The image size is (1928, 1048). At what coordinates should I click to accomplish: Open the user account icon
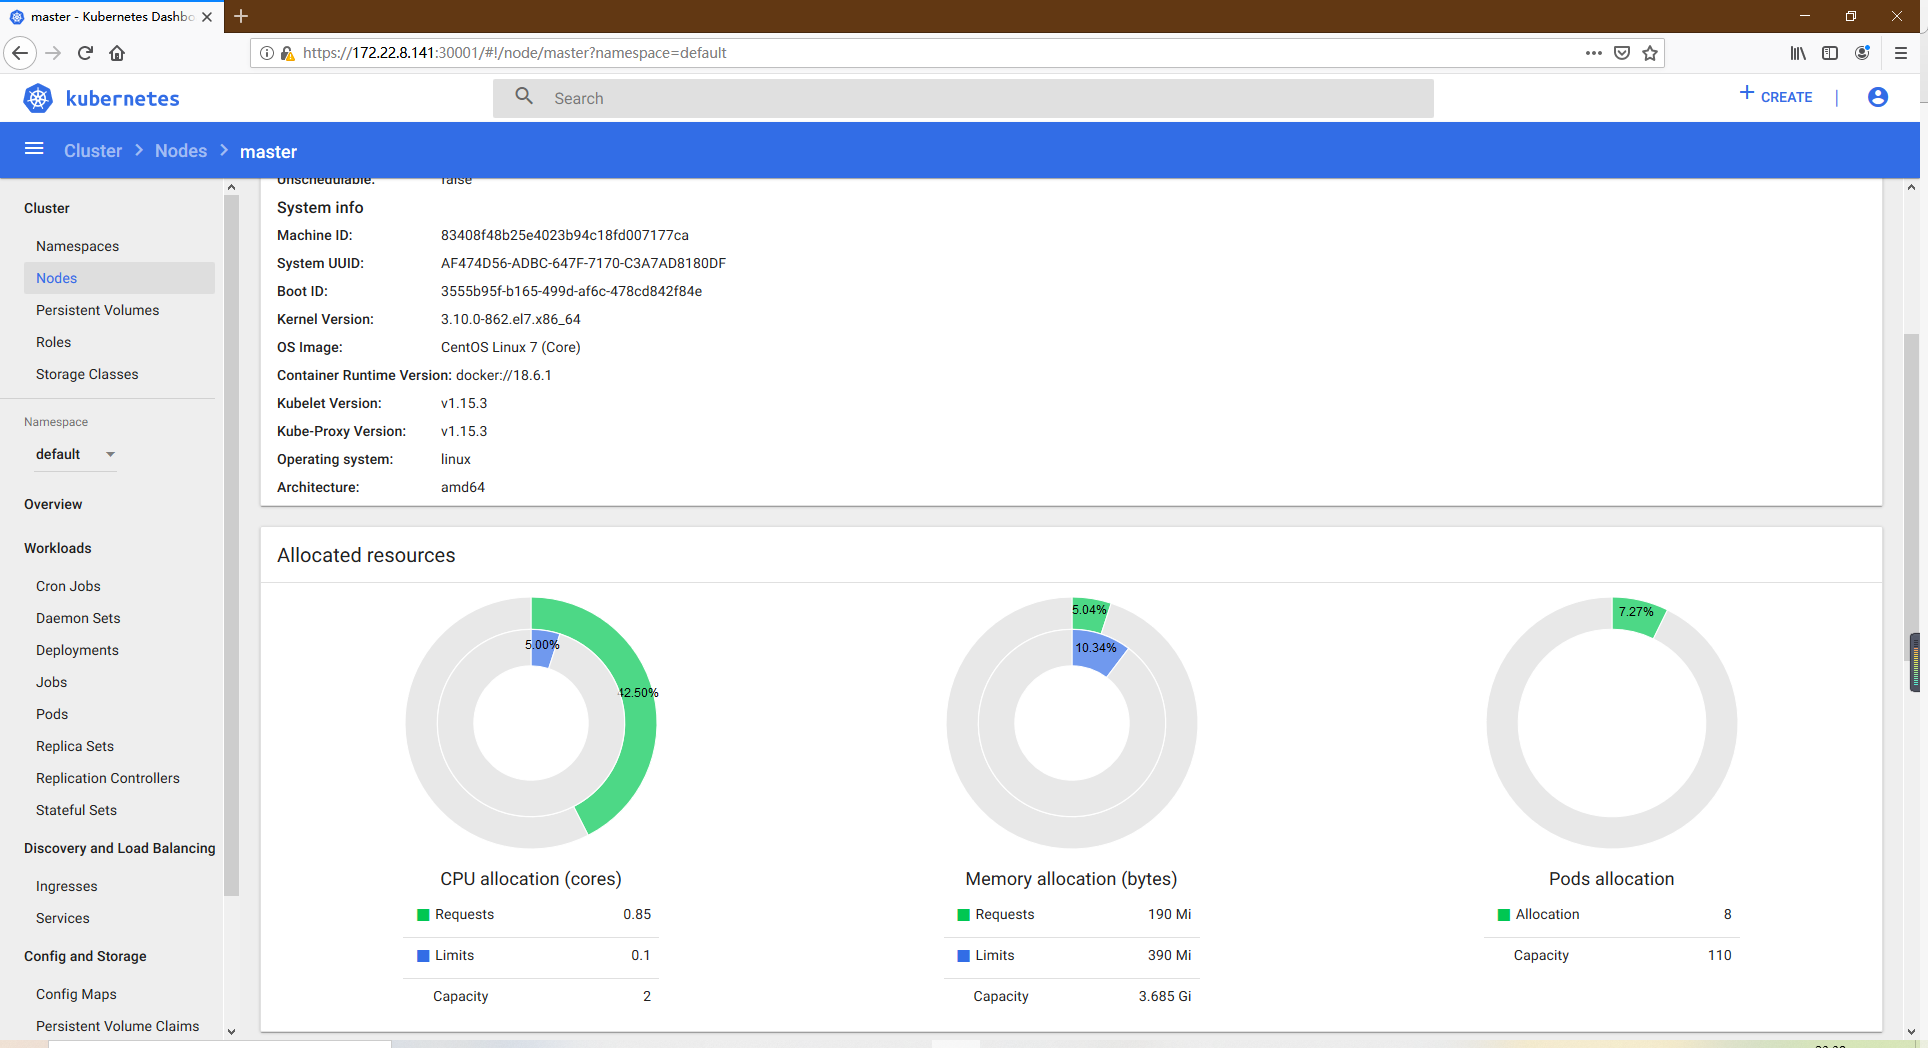click(x=1877, y=97)
